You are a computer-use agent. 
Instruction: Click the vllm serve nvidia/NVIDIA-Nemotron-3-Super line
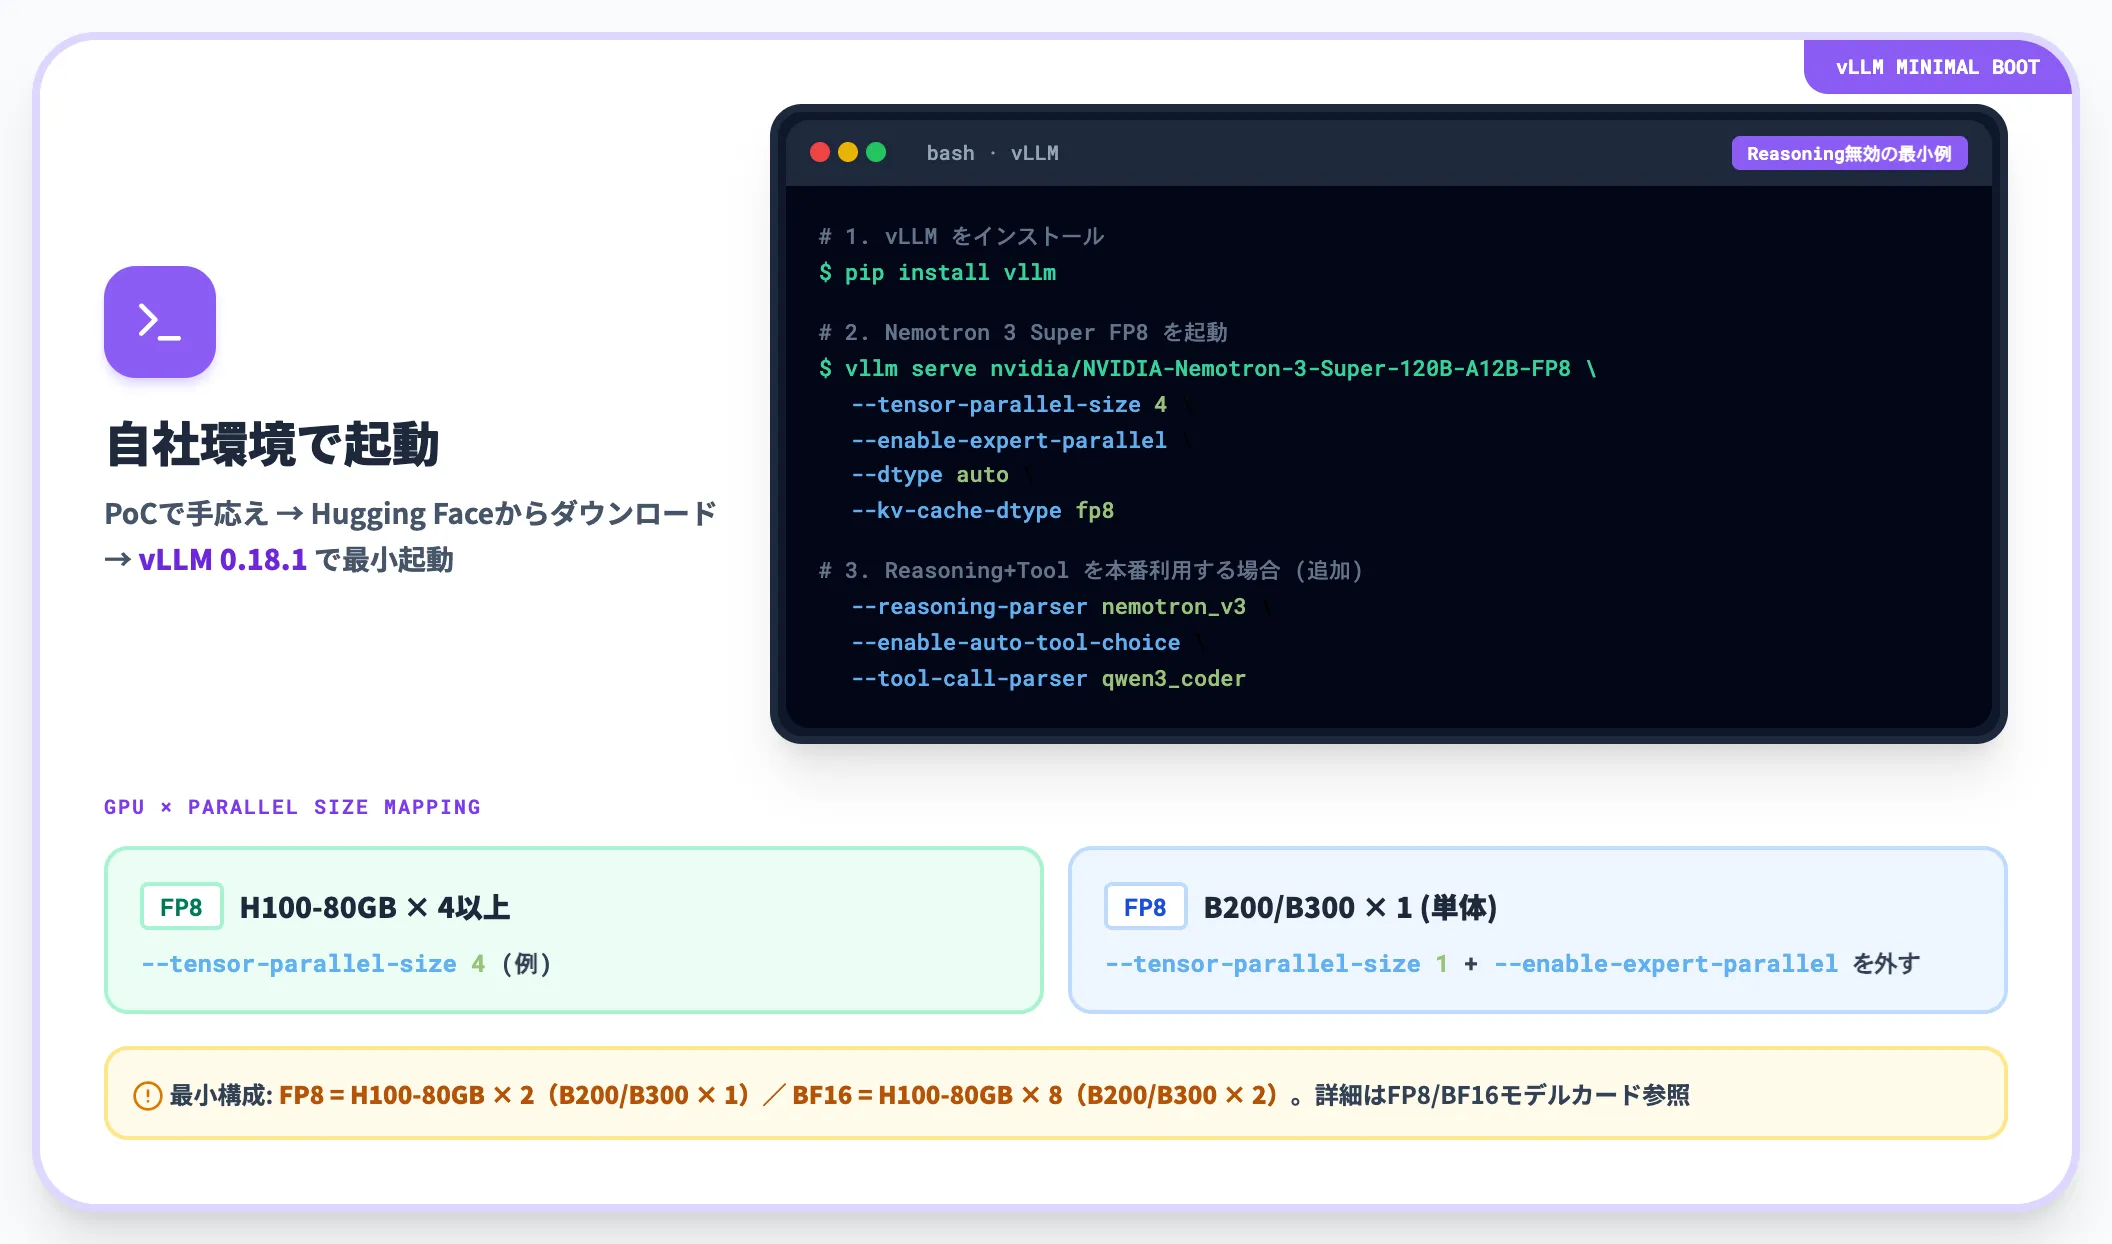[1208, 368]
